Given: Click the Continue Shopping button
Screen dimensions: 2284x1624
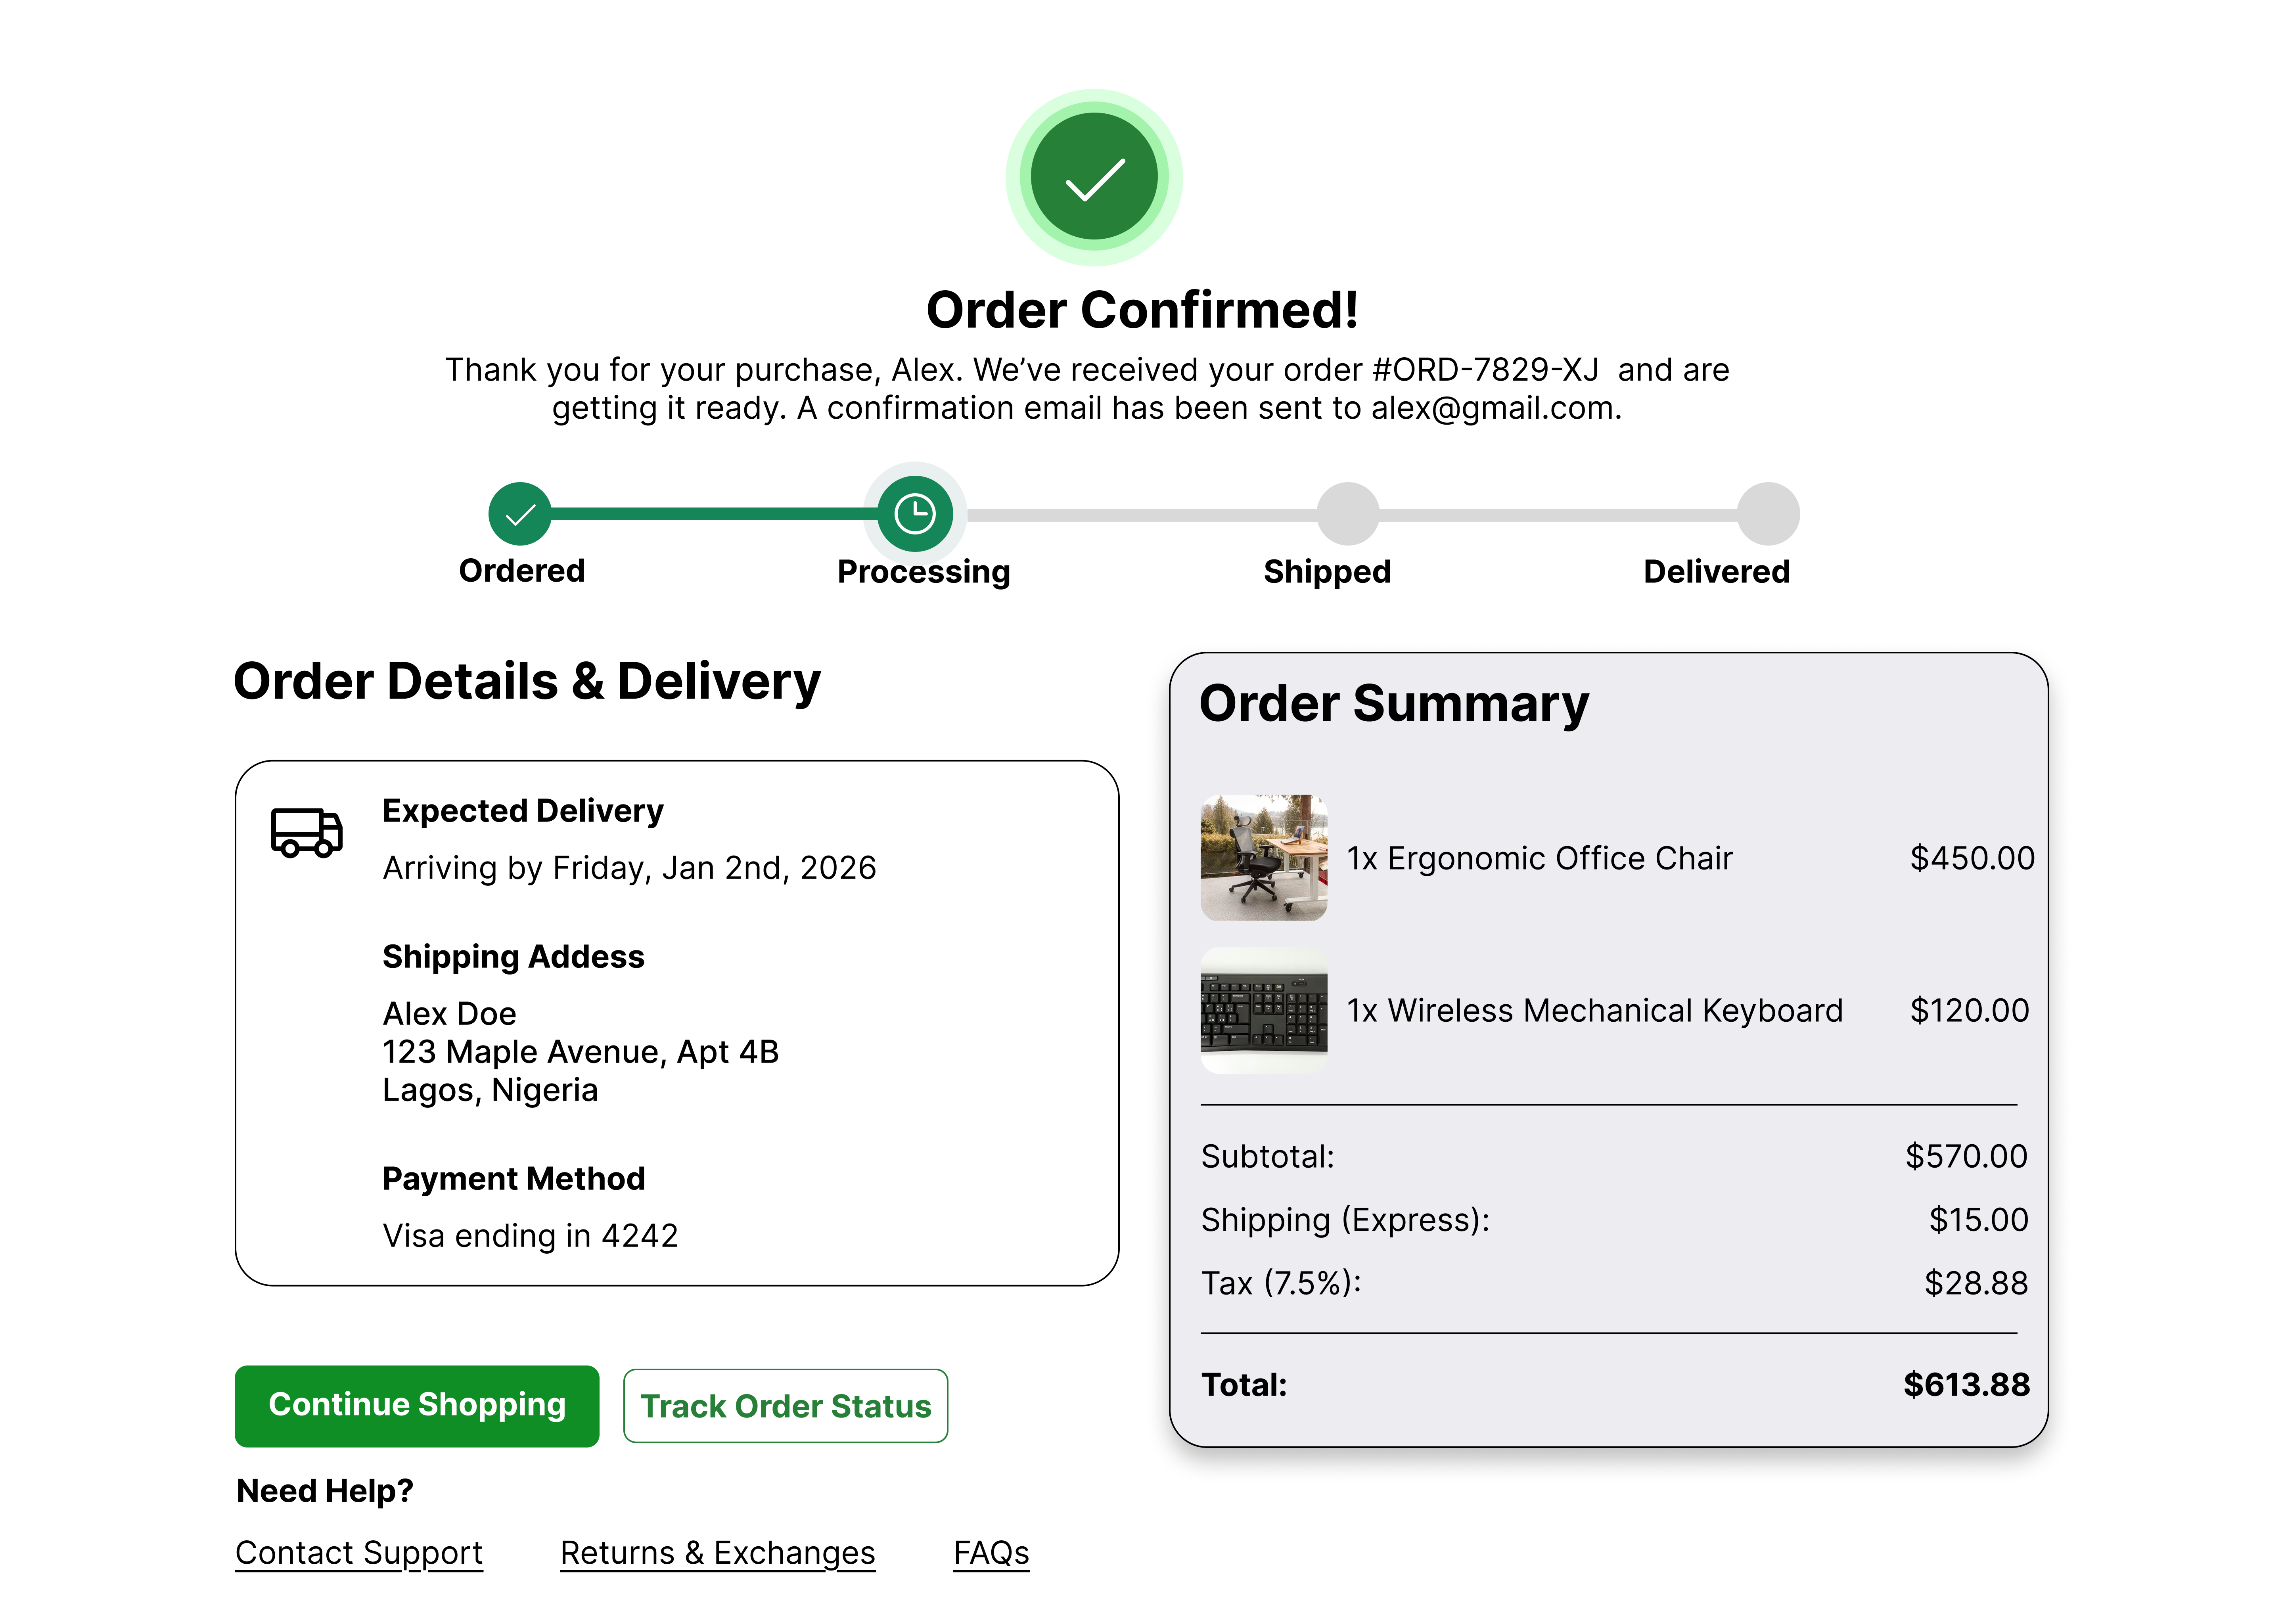Looking at the screenshot, I should (417, 1405).
